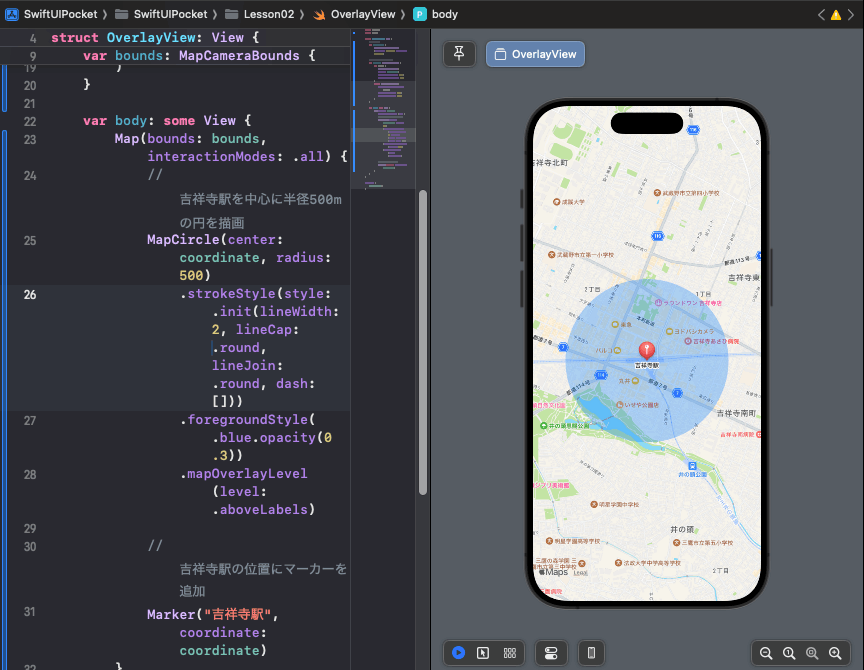Click the '.strokeStyle(style:' code
This screenshot has width=864, height=670.
click(255, 294)
